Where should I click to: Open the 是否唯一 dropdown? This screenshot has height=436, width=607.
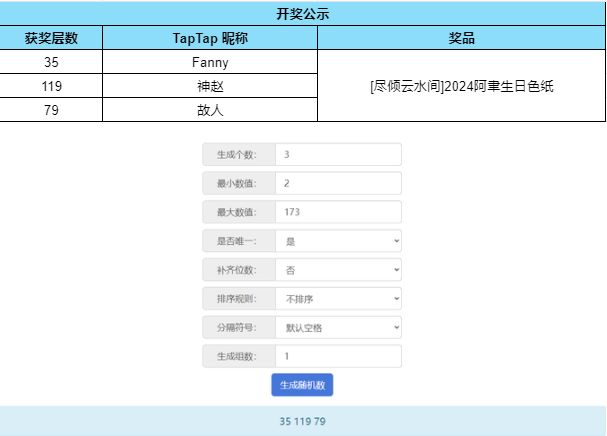(338, 241)
